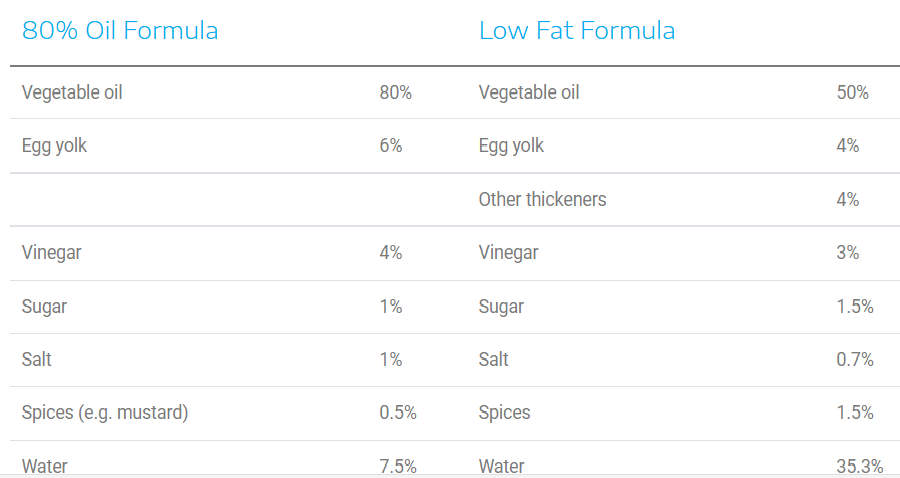Click the 1.5% sugar value
The height and width of the screenshot is (478, 900).
(x=855, y=306)
